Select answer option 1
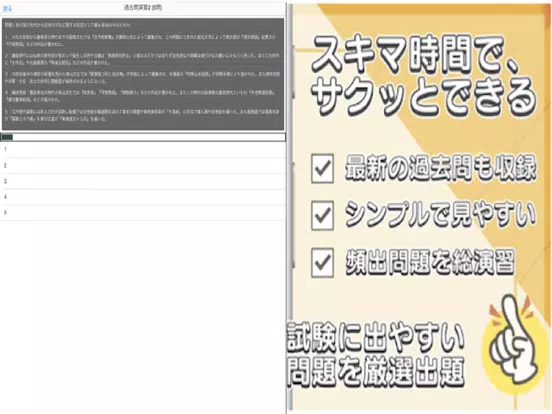The image size is (552, 414). pos(142,150)
